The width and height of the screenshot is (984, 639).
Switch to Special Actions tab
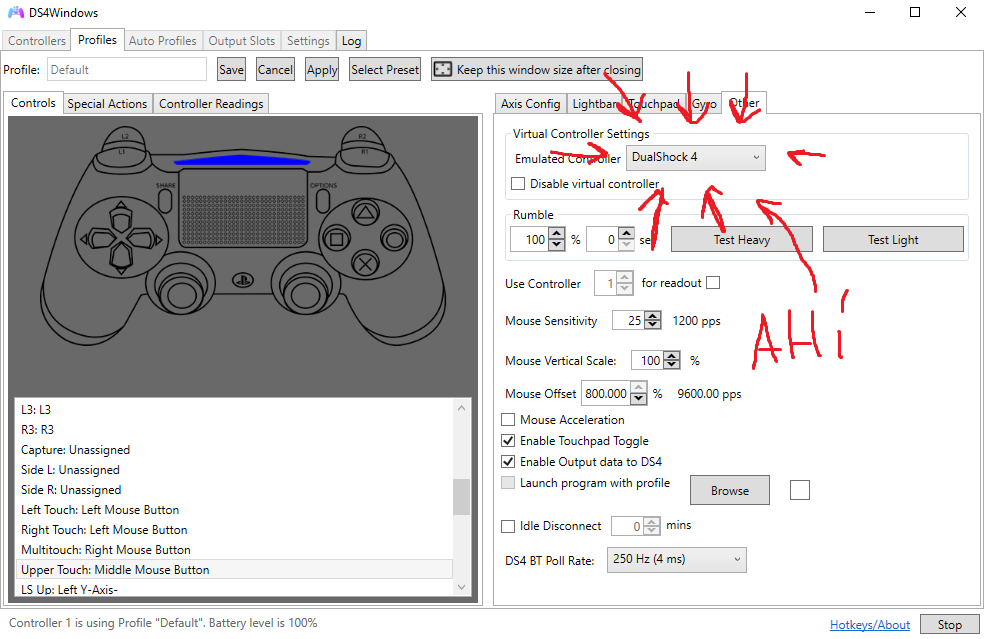click(x=107, y=104)
